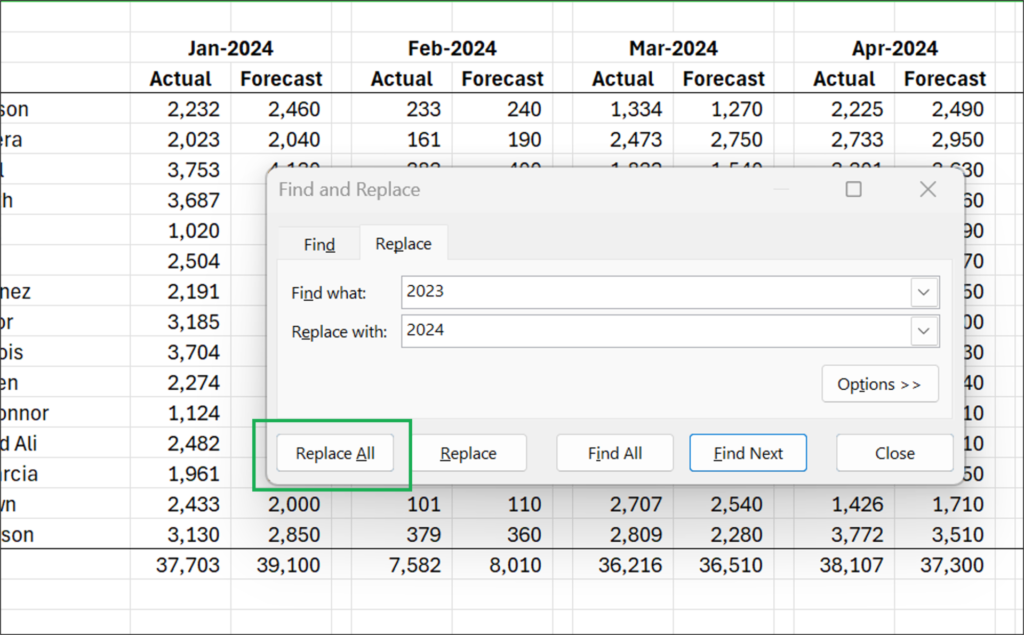Viewport: 1024px width, 635px height.
Task: Click into the Find what text field
Action: (655, 292)
